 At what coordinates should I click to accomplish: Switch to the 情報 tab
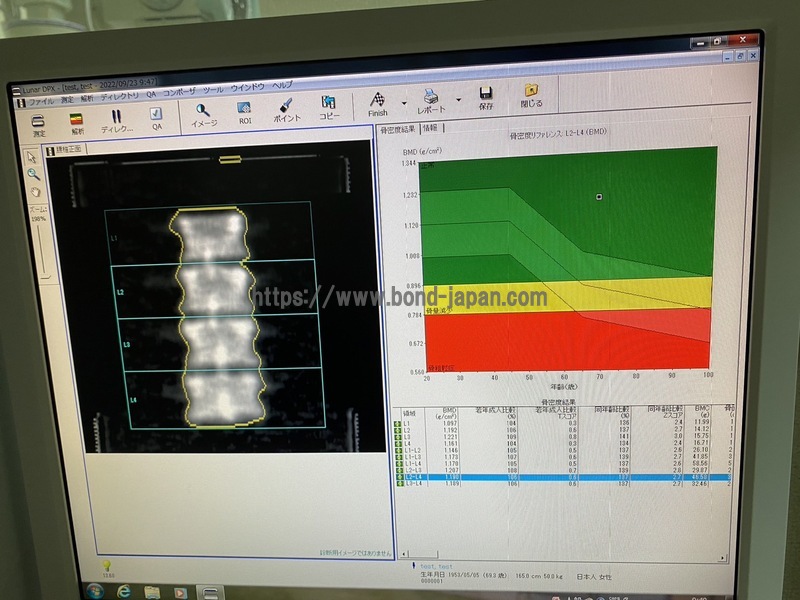pyautogui.click(x=430, y=128)
